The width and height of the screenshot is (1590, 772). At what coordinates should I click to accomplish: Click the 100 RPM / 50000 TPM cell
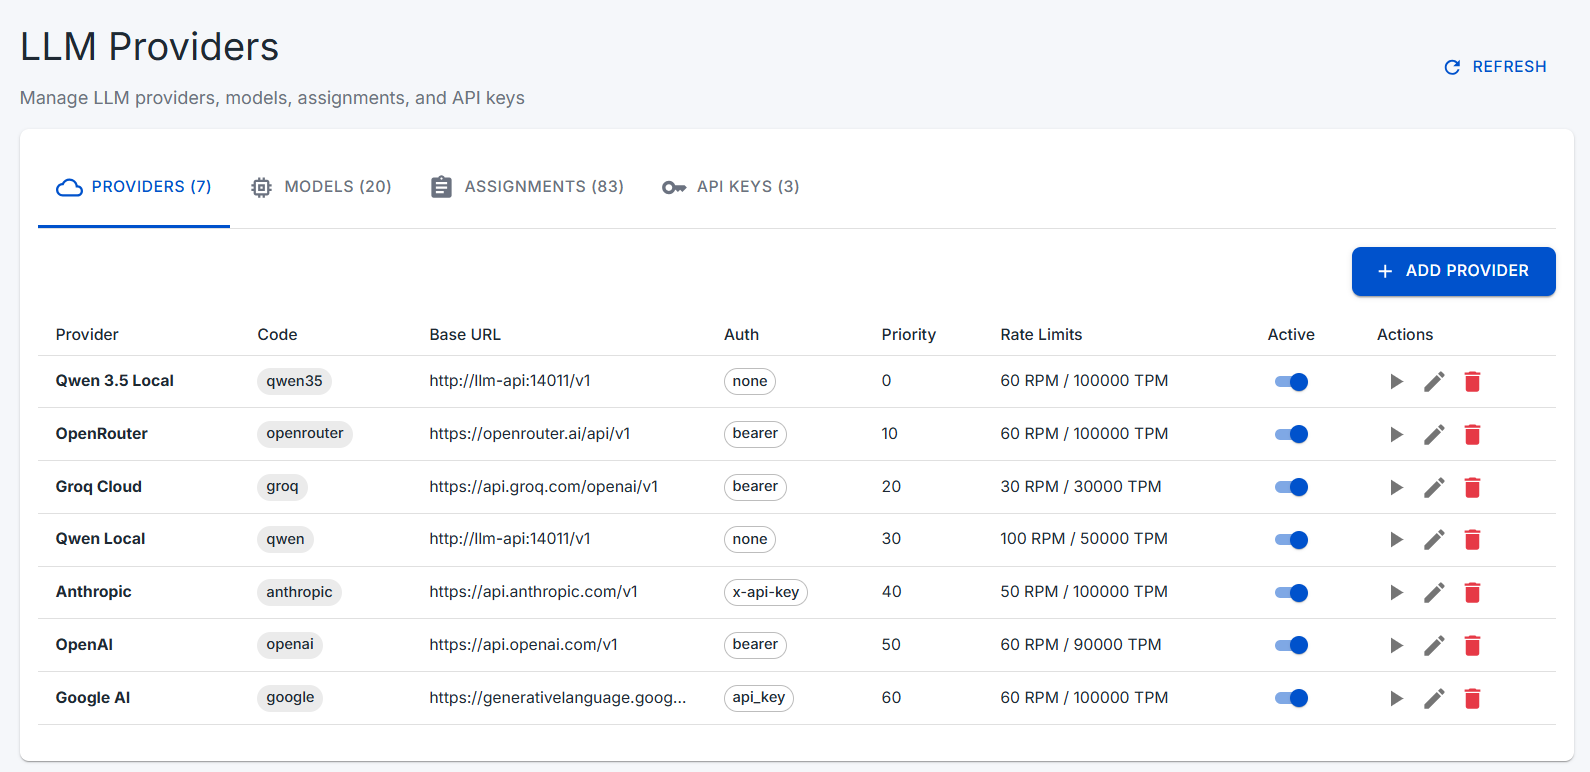pos(1084,539)
